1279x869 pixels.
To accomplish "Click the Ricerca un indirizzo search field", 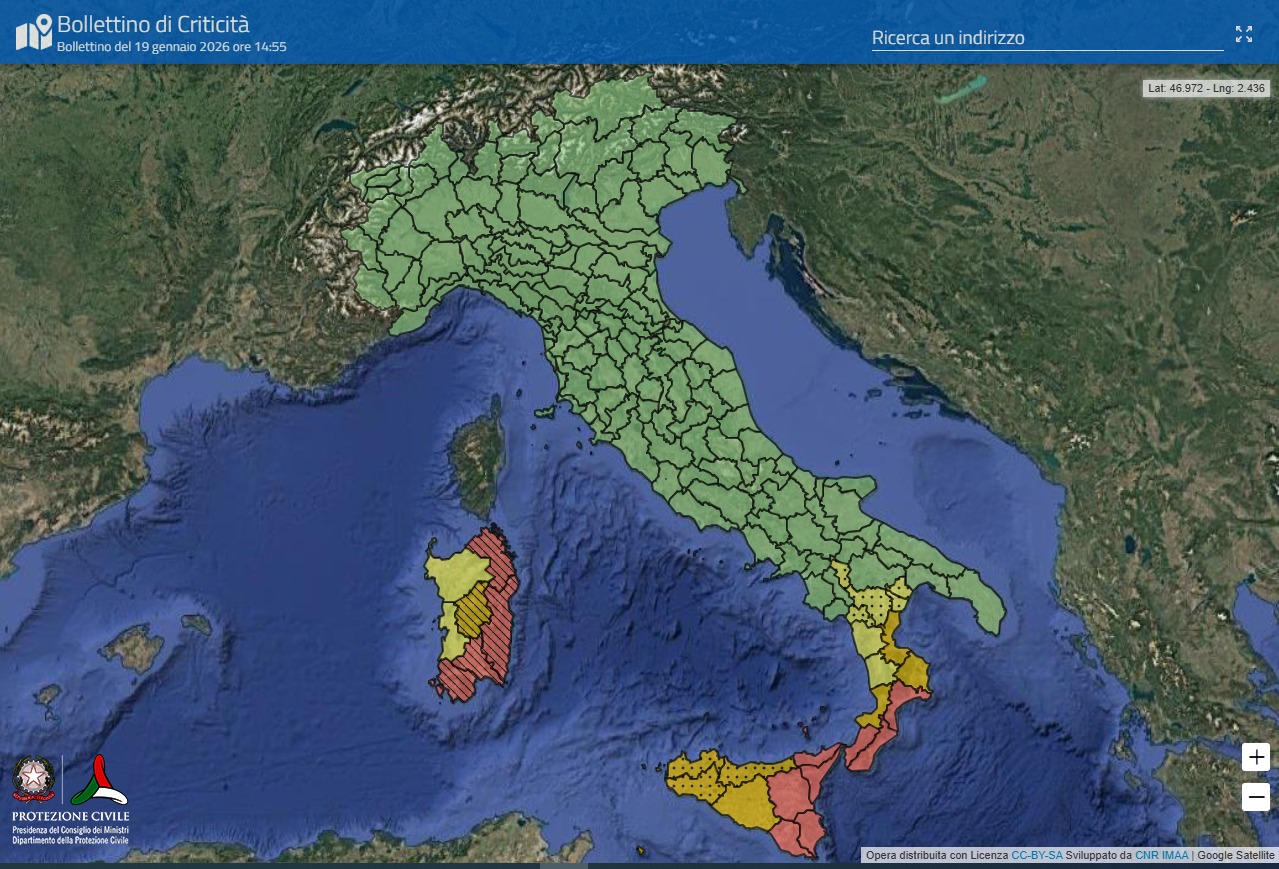I will [x=1046, y=37].
